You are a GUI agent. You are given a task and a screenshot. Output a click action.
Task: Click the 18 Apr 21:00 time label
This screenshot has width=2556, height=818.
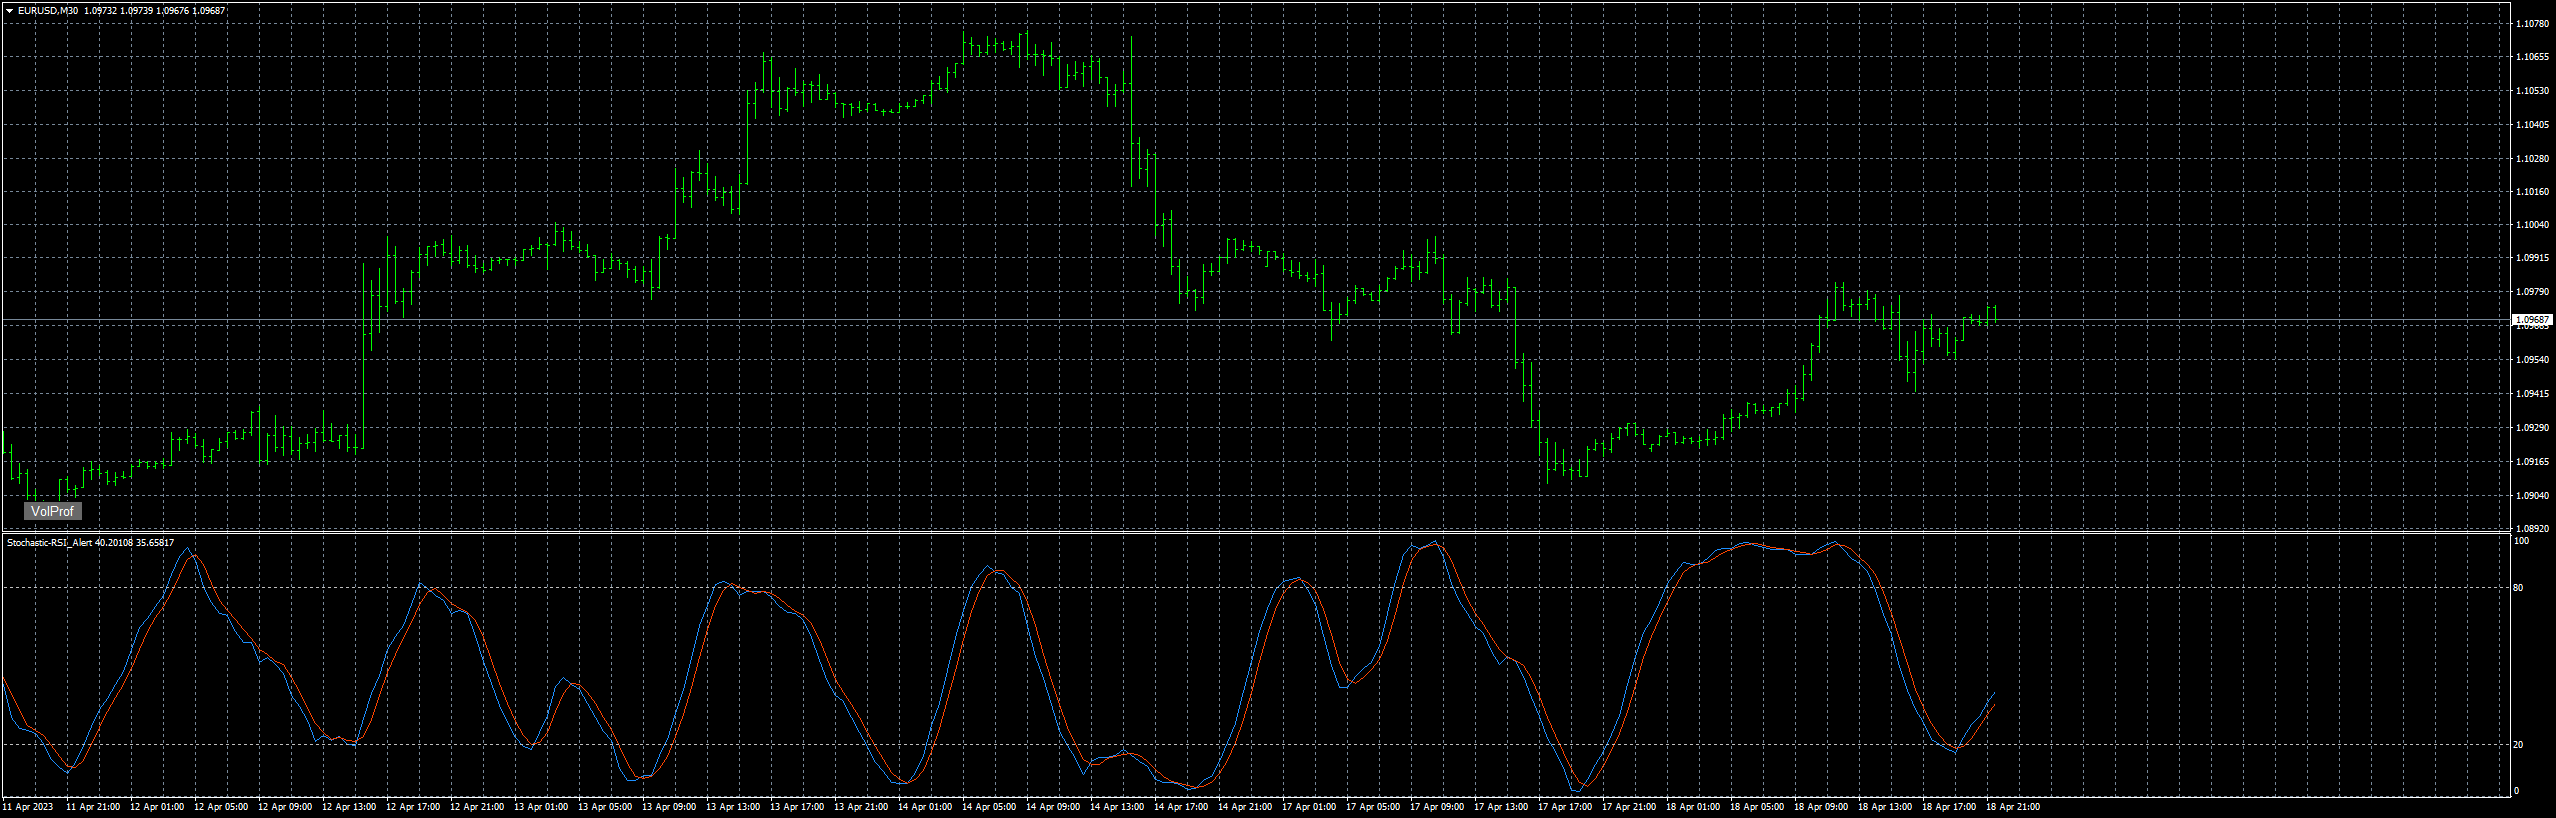[2013, 807]
